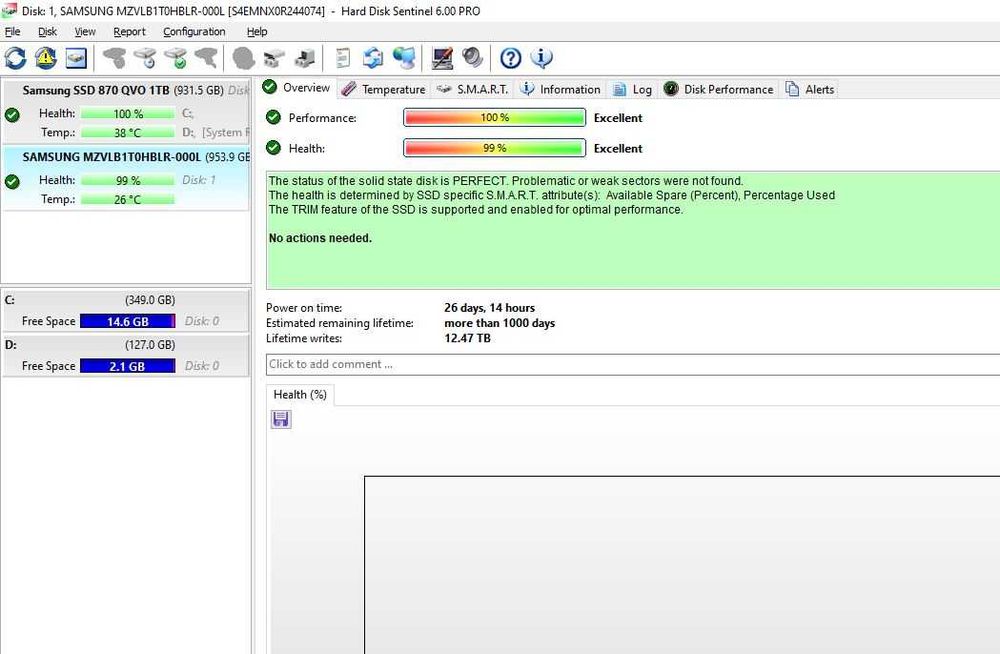Open the Disk menu
Image resolution: width=1000 pixels, height=654 pixels.
point(47,31)
